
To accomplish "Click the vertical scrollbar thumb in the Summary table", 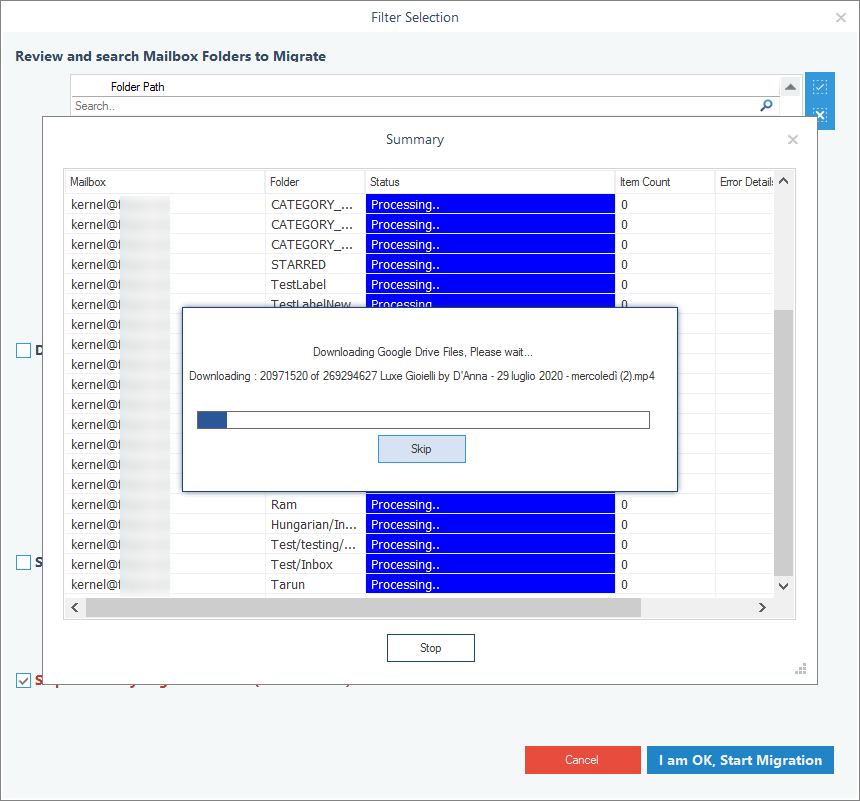I will 784,443.
